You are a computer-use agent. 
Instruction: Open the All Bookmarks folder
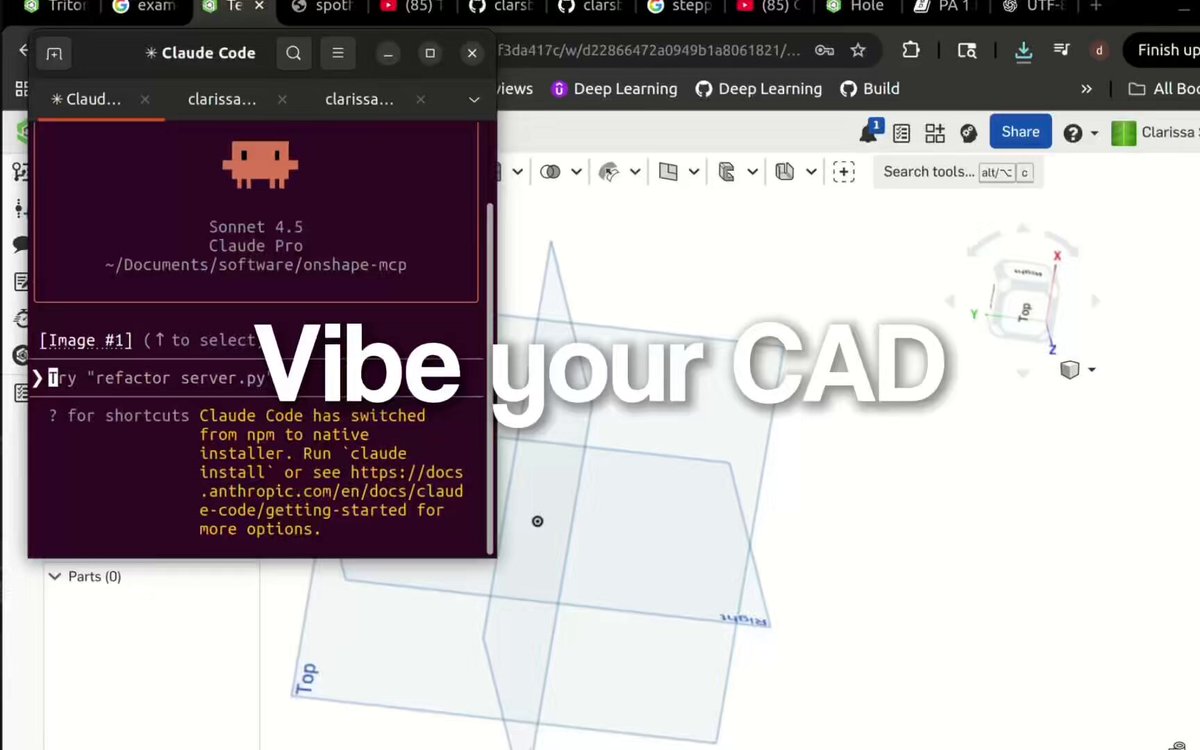[x=1163, y=89]
